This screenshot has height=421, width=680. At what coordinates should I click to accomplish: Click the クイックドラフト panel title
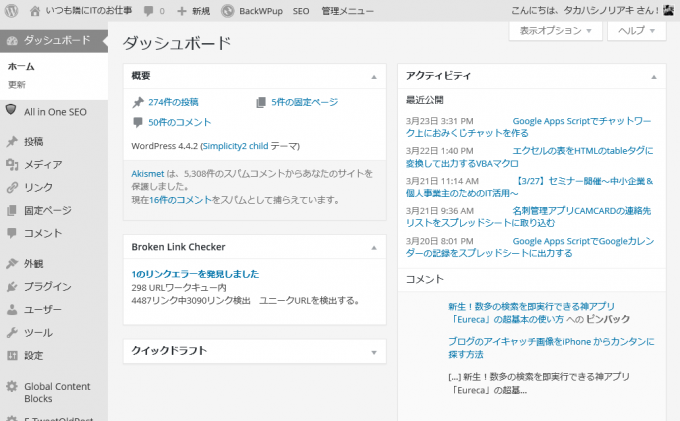(169, 350)
